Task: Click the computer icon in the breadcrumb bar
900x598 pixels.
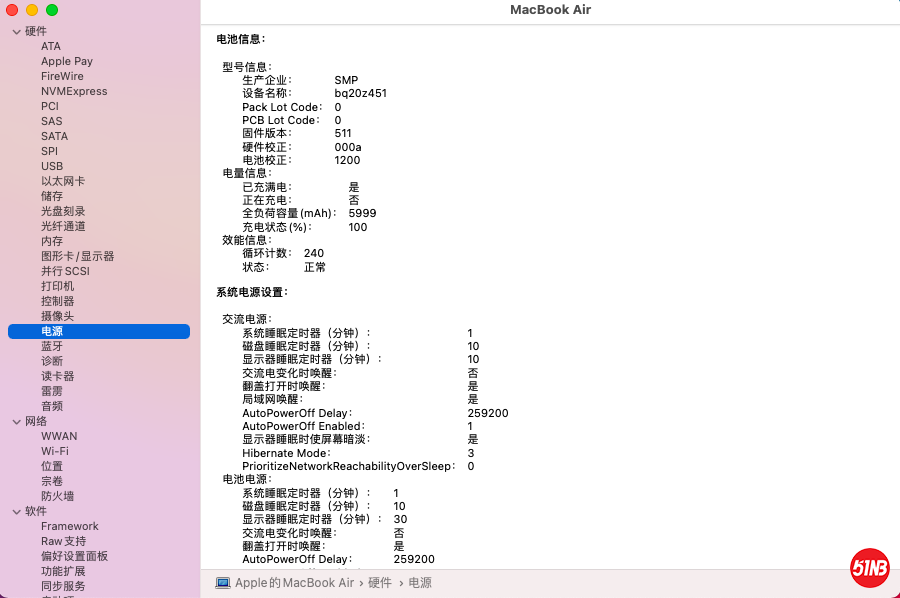Action: 222,582
